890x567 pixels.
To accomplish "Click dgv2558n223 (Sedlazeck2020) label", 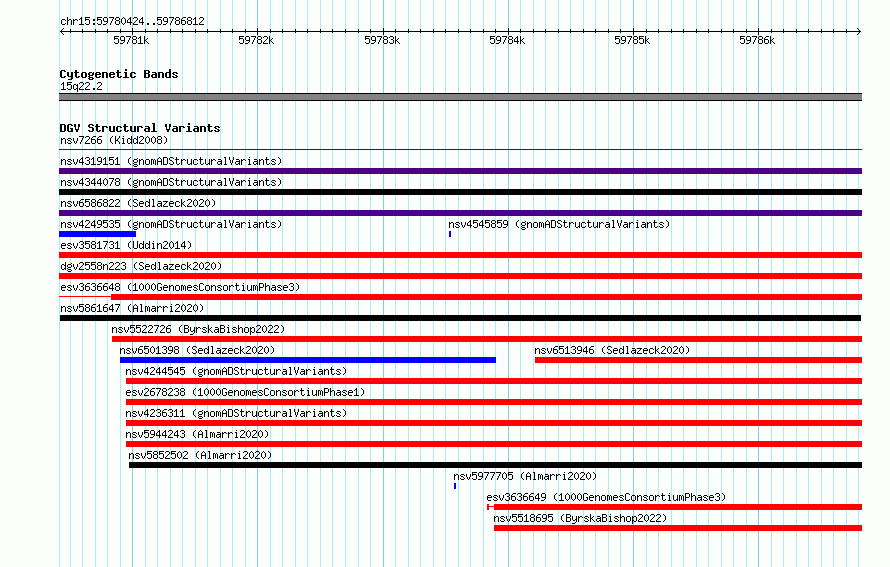I will (x=141, y=266).
